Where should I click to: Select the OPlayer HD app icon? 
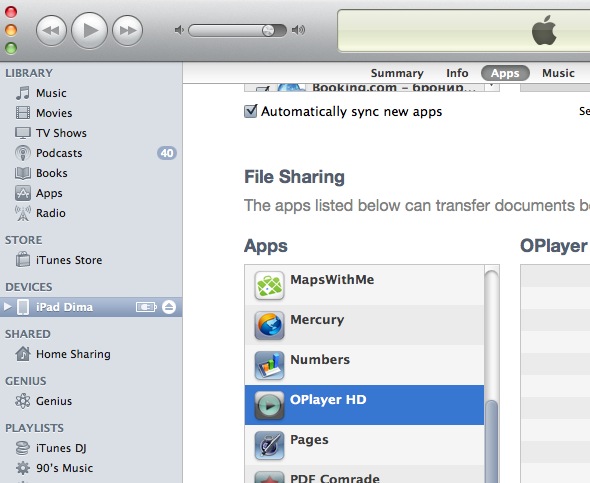(269, 405)
